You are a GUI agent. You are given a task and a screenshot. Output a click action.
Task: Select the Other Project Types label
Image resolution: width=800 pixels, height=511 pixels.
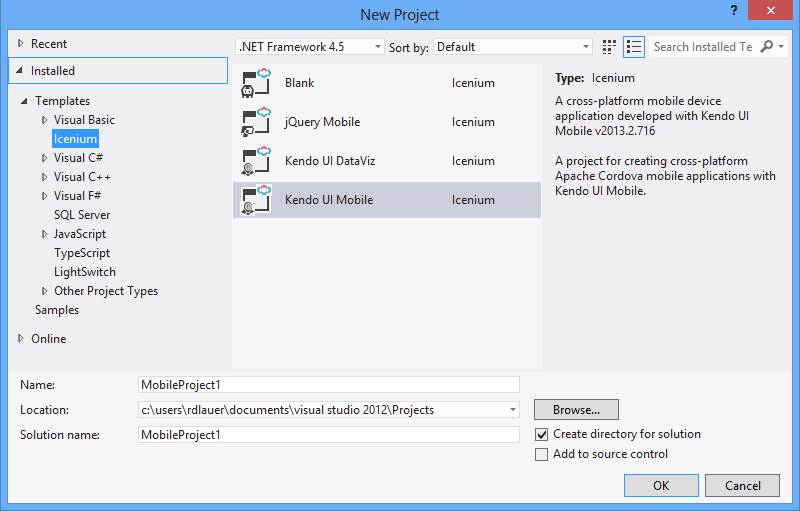[106, 291]
